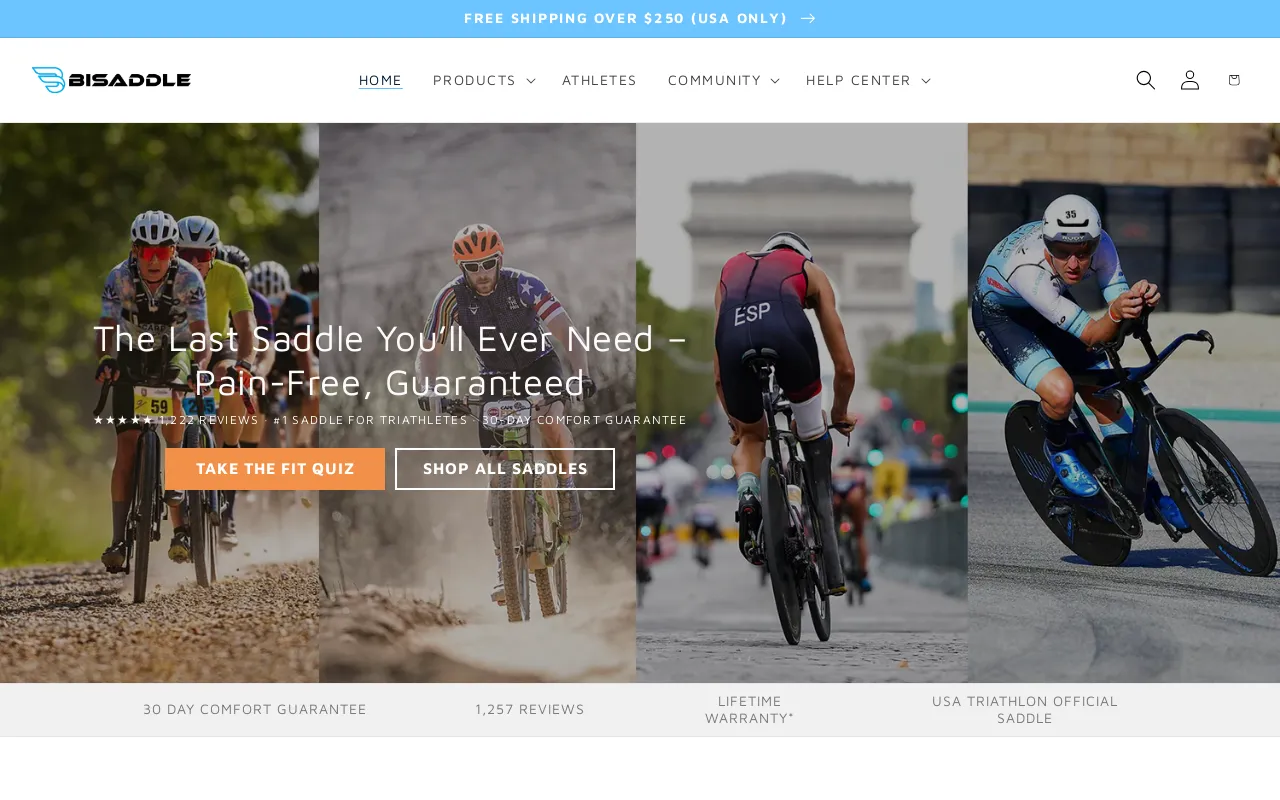Click the BiSaddle logo
This screenshot has width=1280, height=800.
coord(111,80)
